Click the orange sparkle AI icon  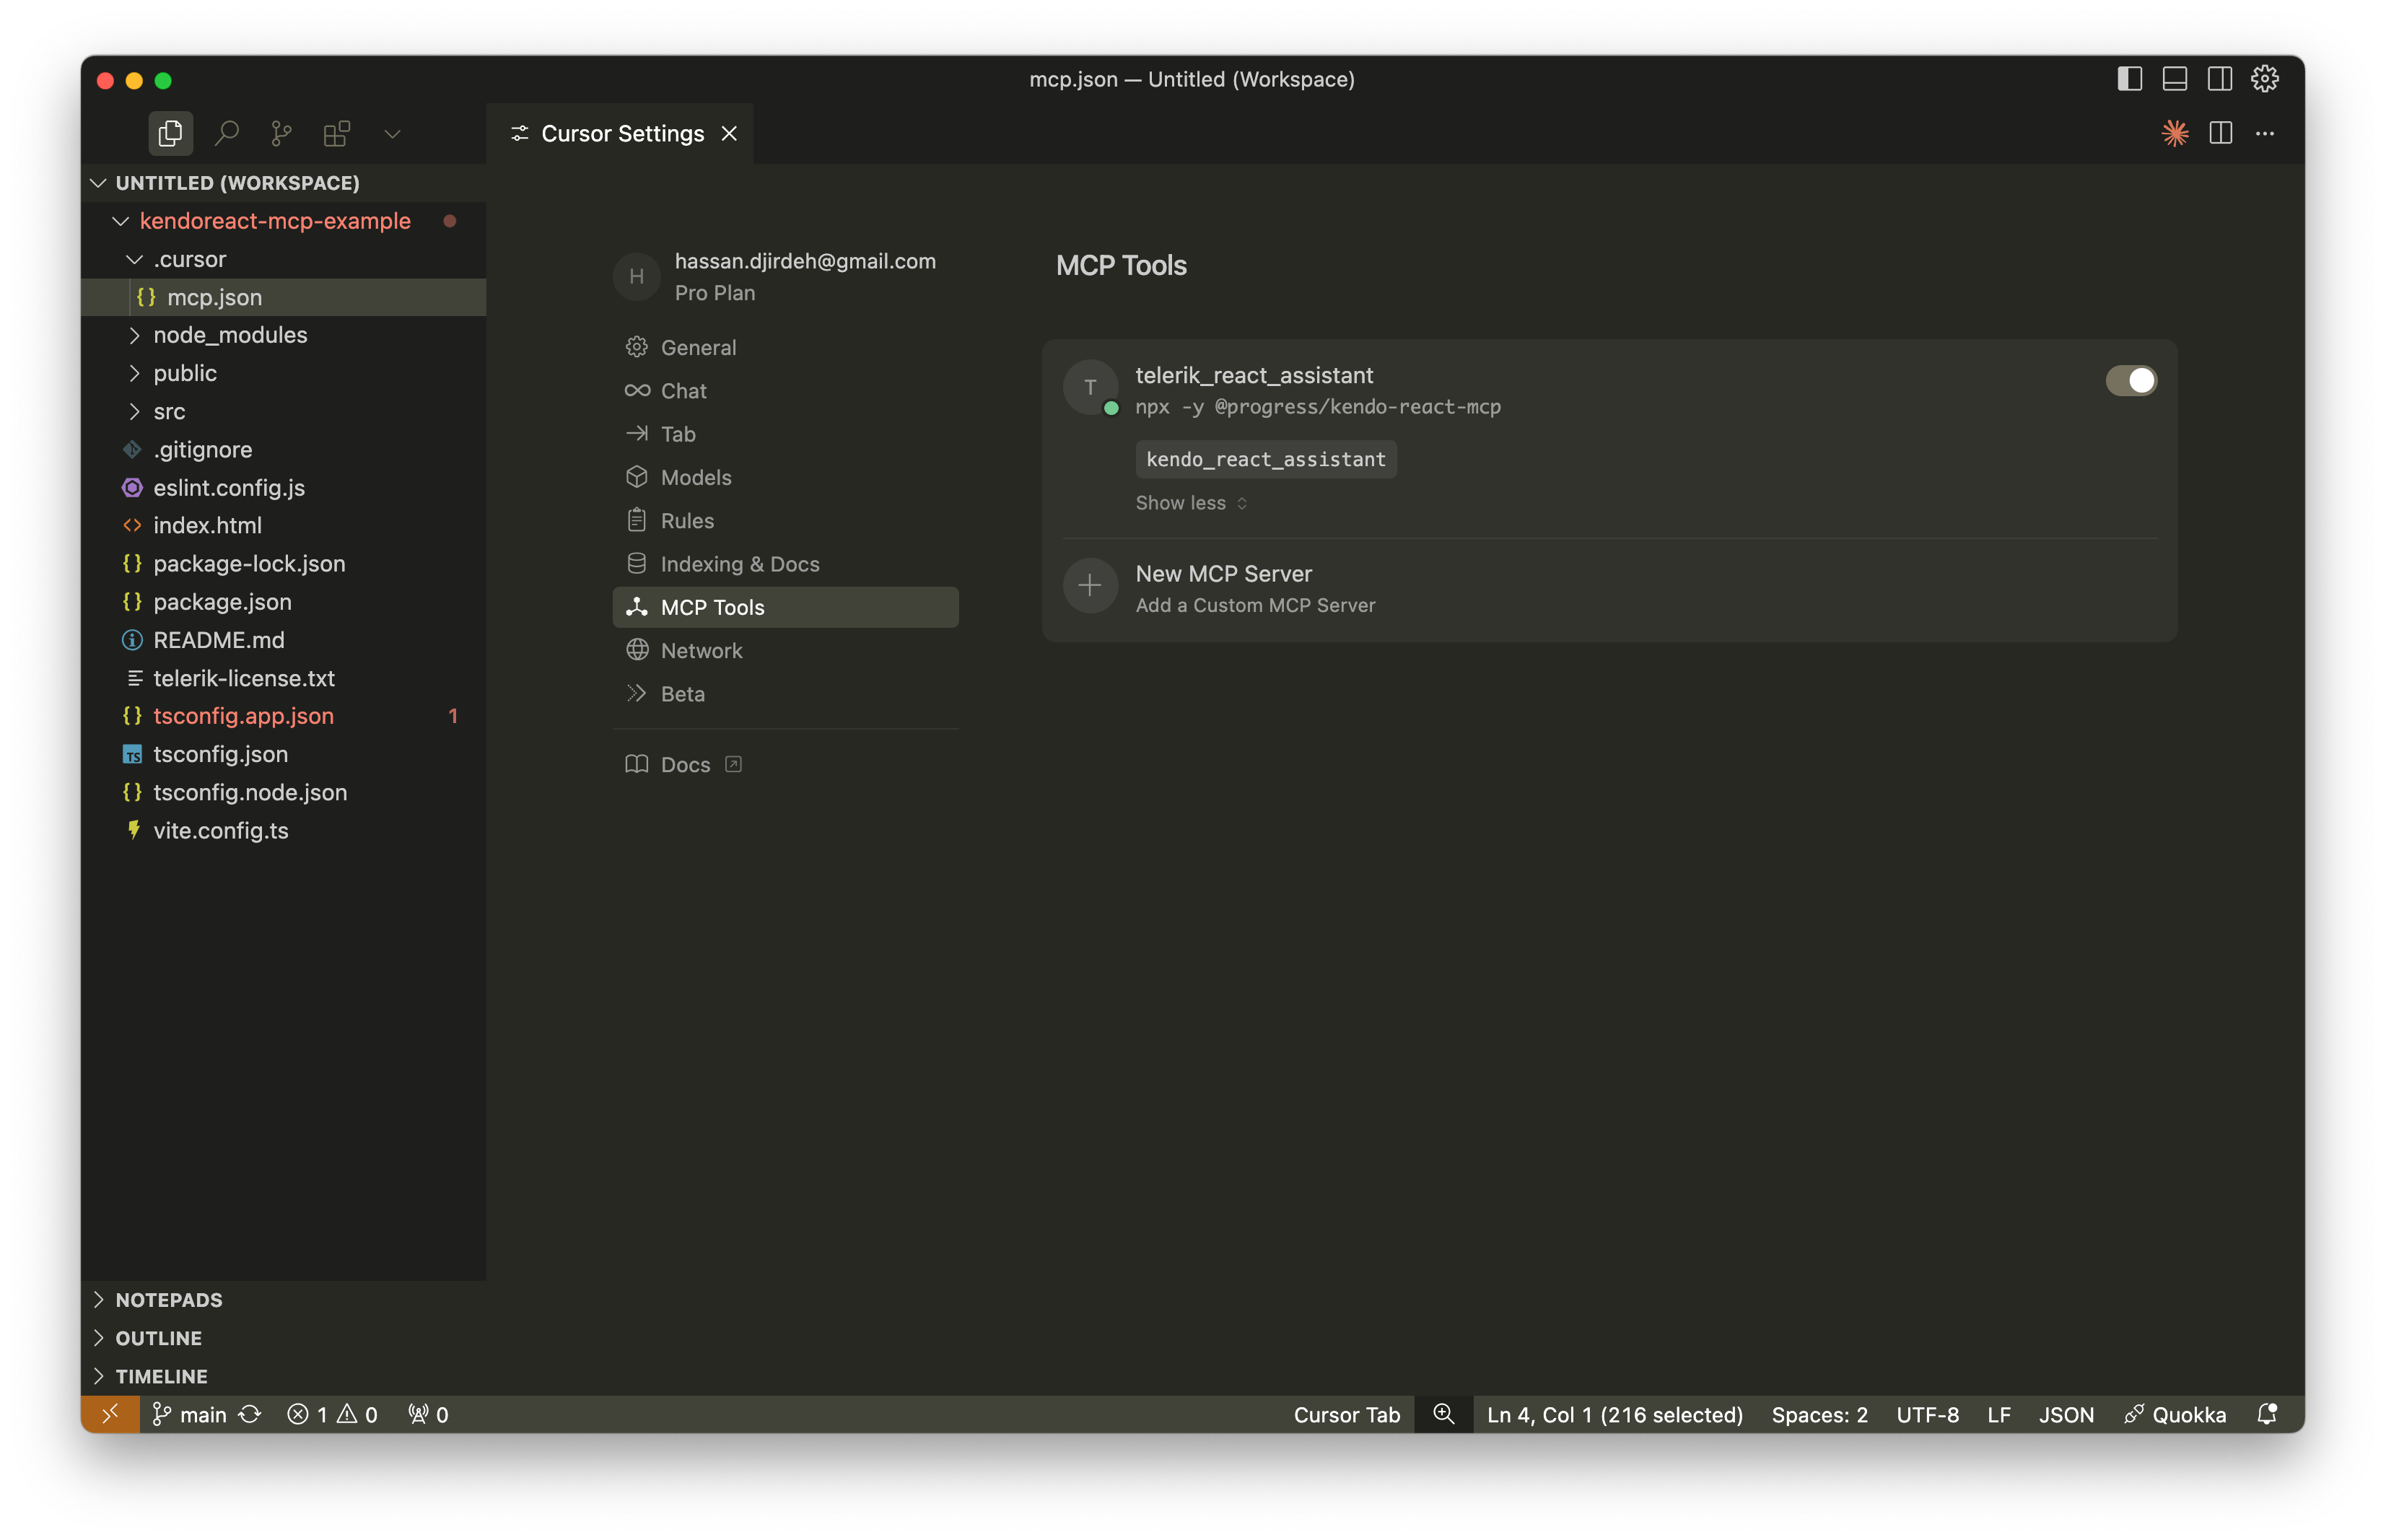point(2175,133)
